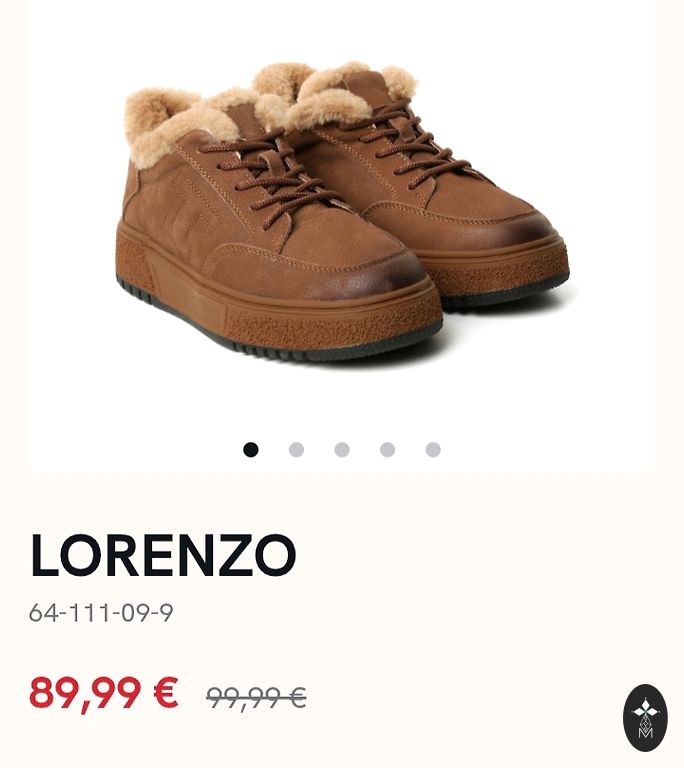
Task: Select the first black carousel dot
Action: (250, 450)
